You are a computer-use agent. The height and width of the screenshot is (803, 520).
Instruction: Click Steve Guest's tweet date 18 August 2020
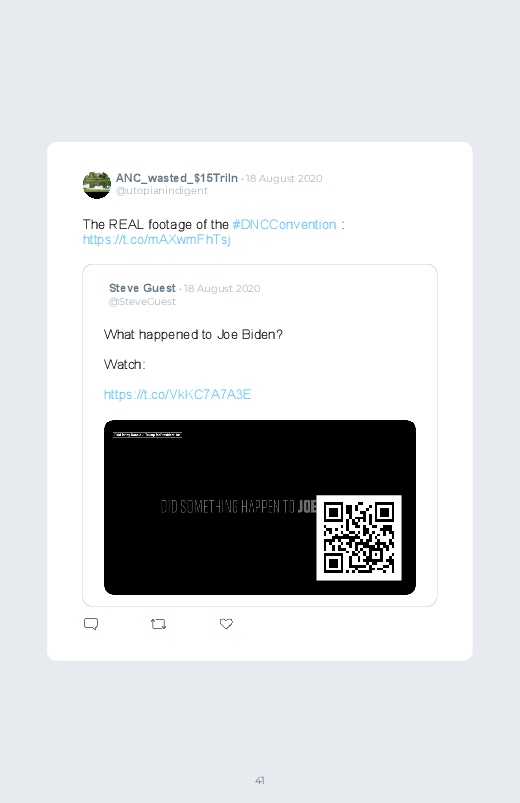pyautogui.click(x=222, y=288)
